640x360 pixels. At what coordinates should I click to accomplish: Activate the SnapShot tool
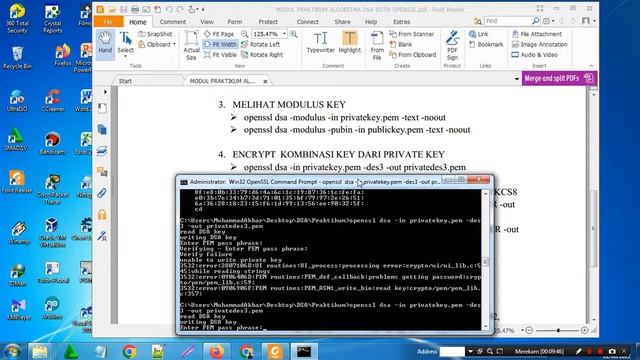155,34
